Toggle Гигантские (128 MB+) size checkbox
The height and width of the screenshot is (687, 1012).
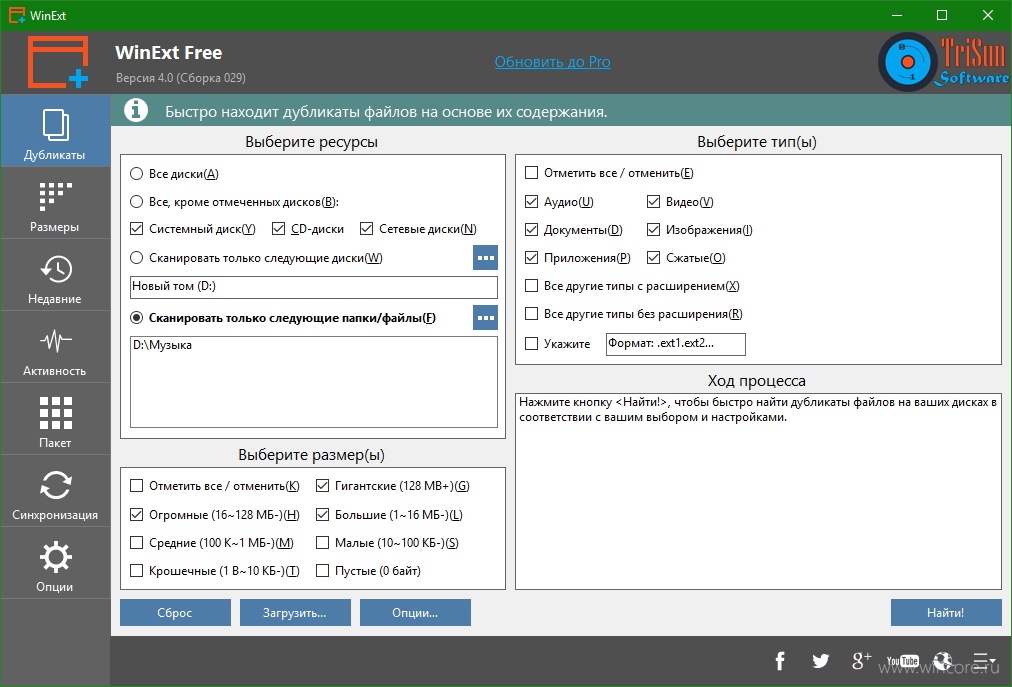click(x=392, y=486)
